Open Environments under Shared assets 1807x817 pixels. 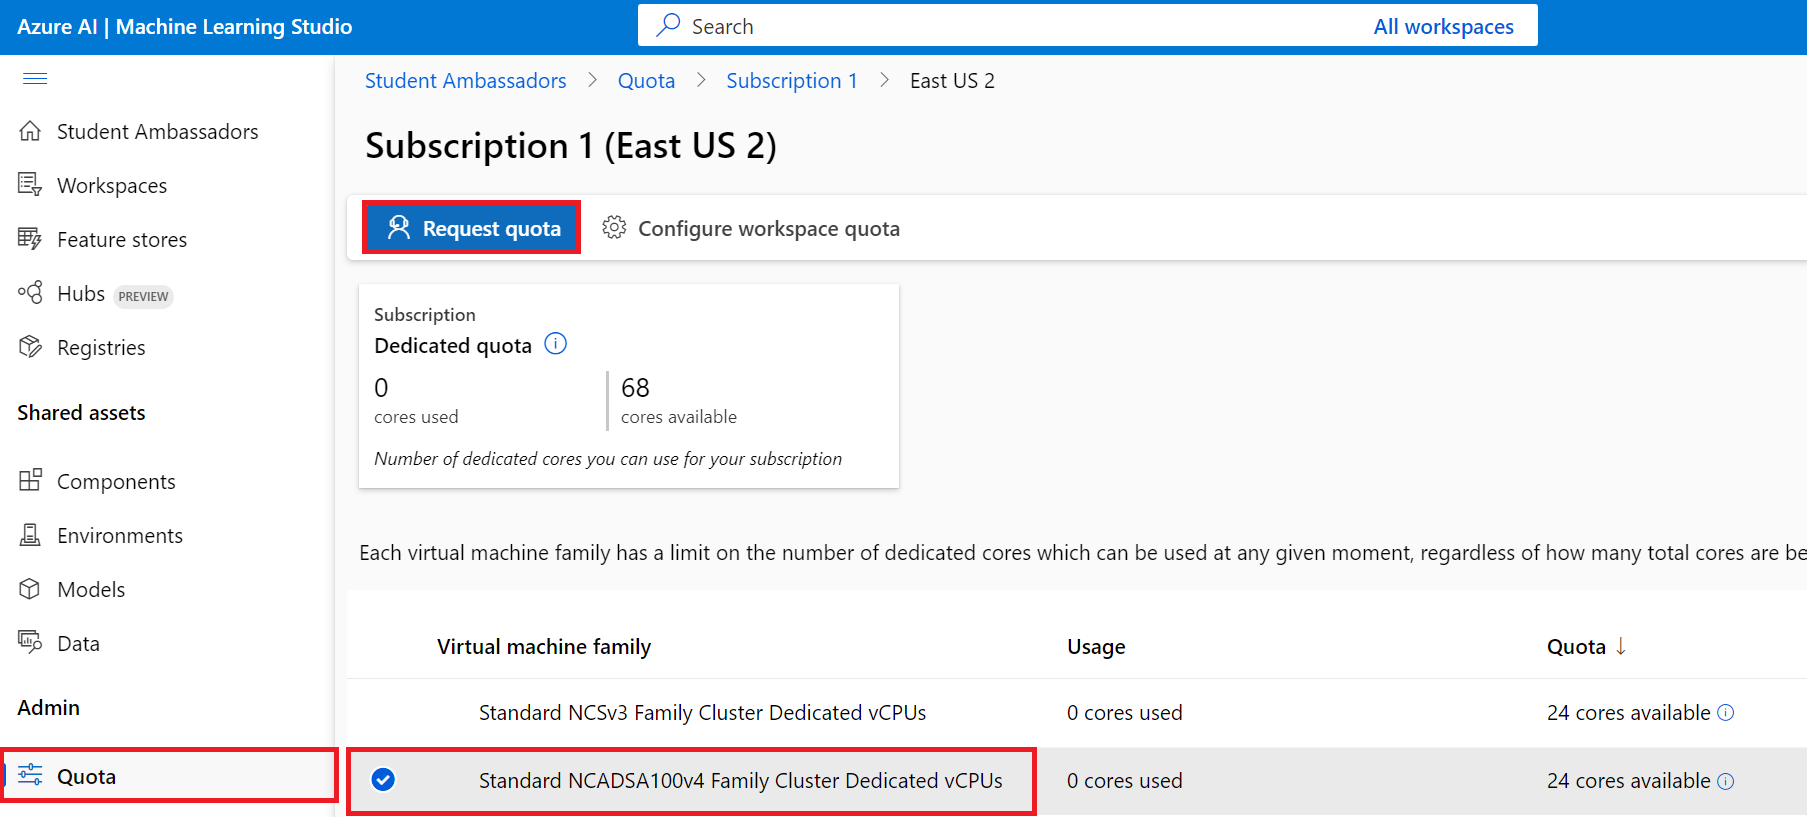tap(120, 535)
